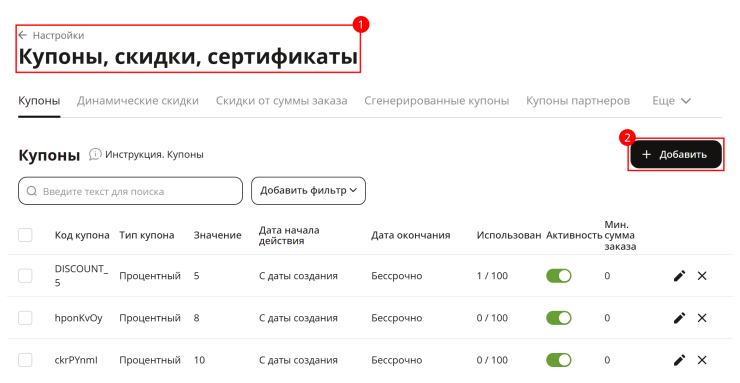This screenshot has height=383, width=740.
Task: Select the DISCOUNT_5 coupon code cell
Action: tap(81, 276)
